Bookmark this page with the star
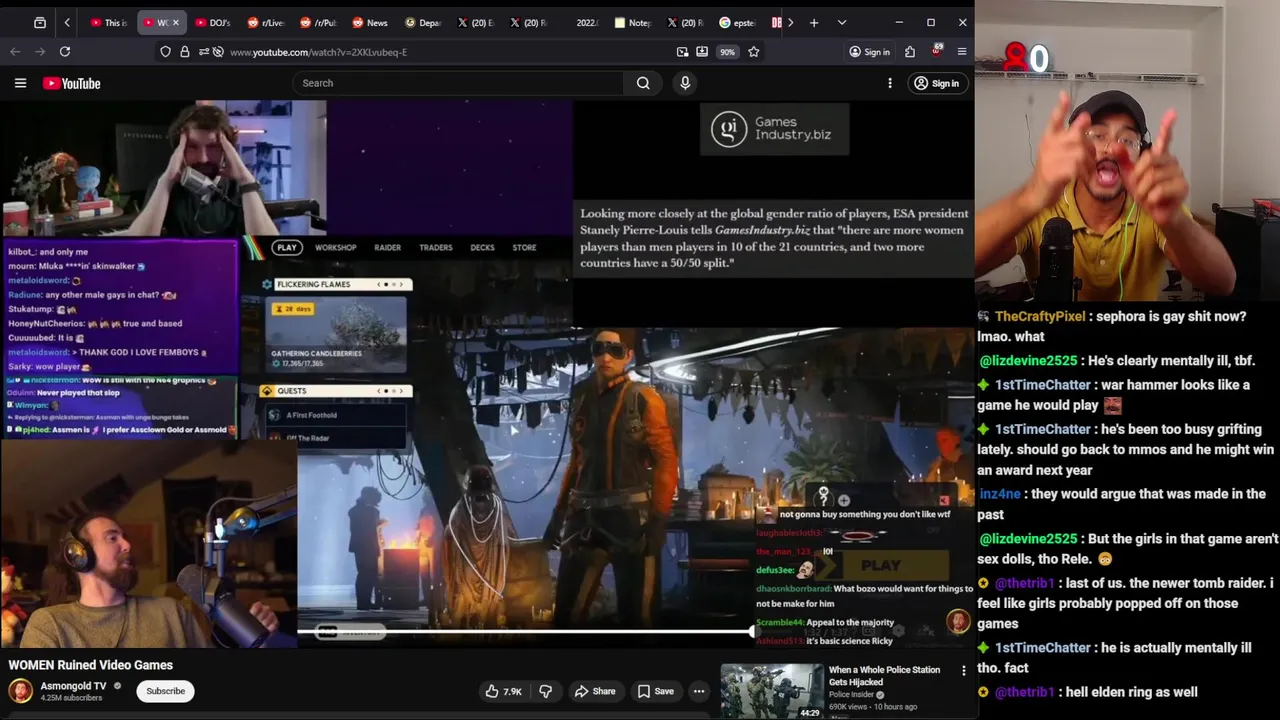 pos(754,52)
